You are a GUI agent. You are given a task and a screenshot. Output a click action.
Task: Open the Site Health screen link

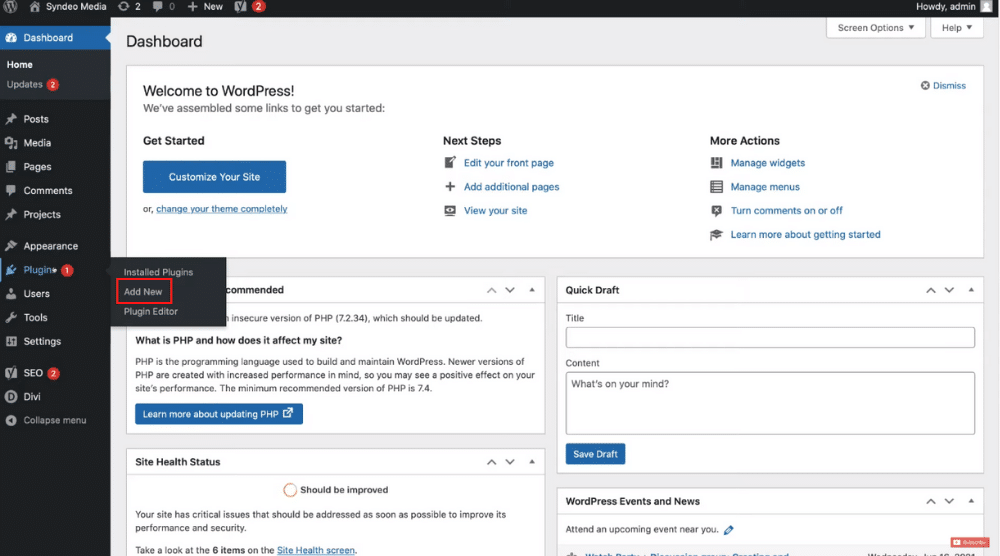tap(316, 550)
